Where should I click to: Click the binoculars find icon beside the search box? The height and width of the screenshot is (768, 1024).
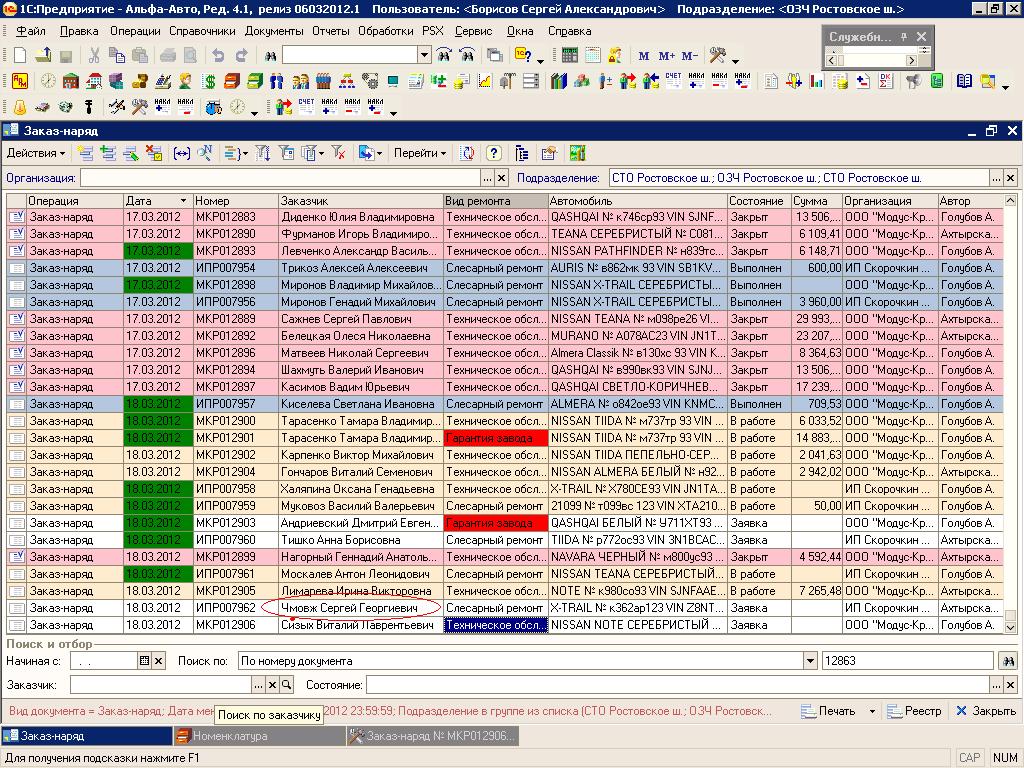270,56
